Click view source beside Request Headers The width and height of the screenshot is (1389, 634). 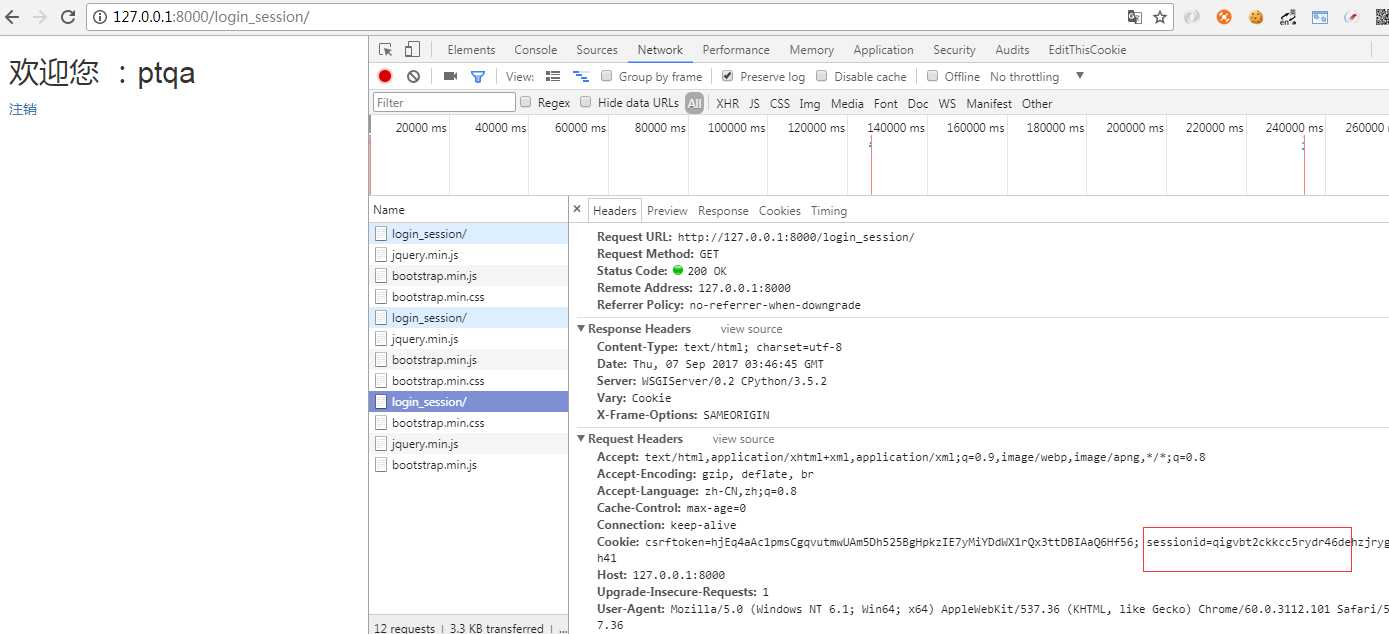coord(743,439)
